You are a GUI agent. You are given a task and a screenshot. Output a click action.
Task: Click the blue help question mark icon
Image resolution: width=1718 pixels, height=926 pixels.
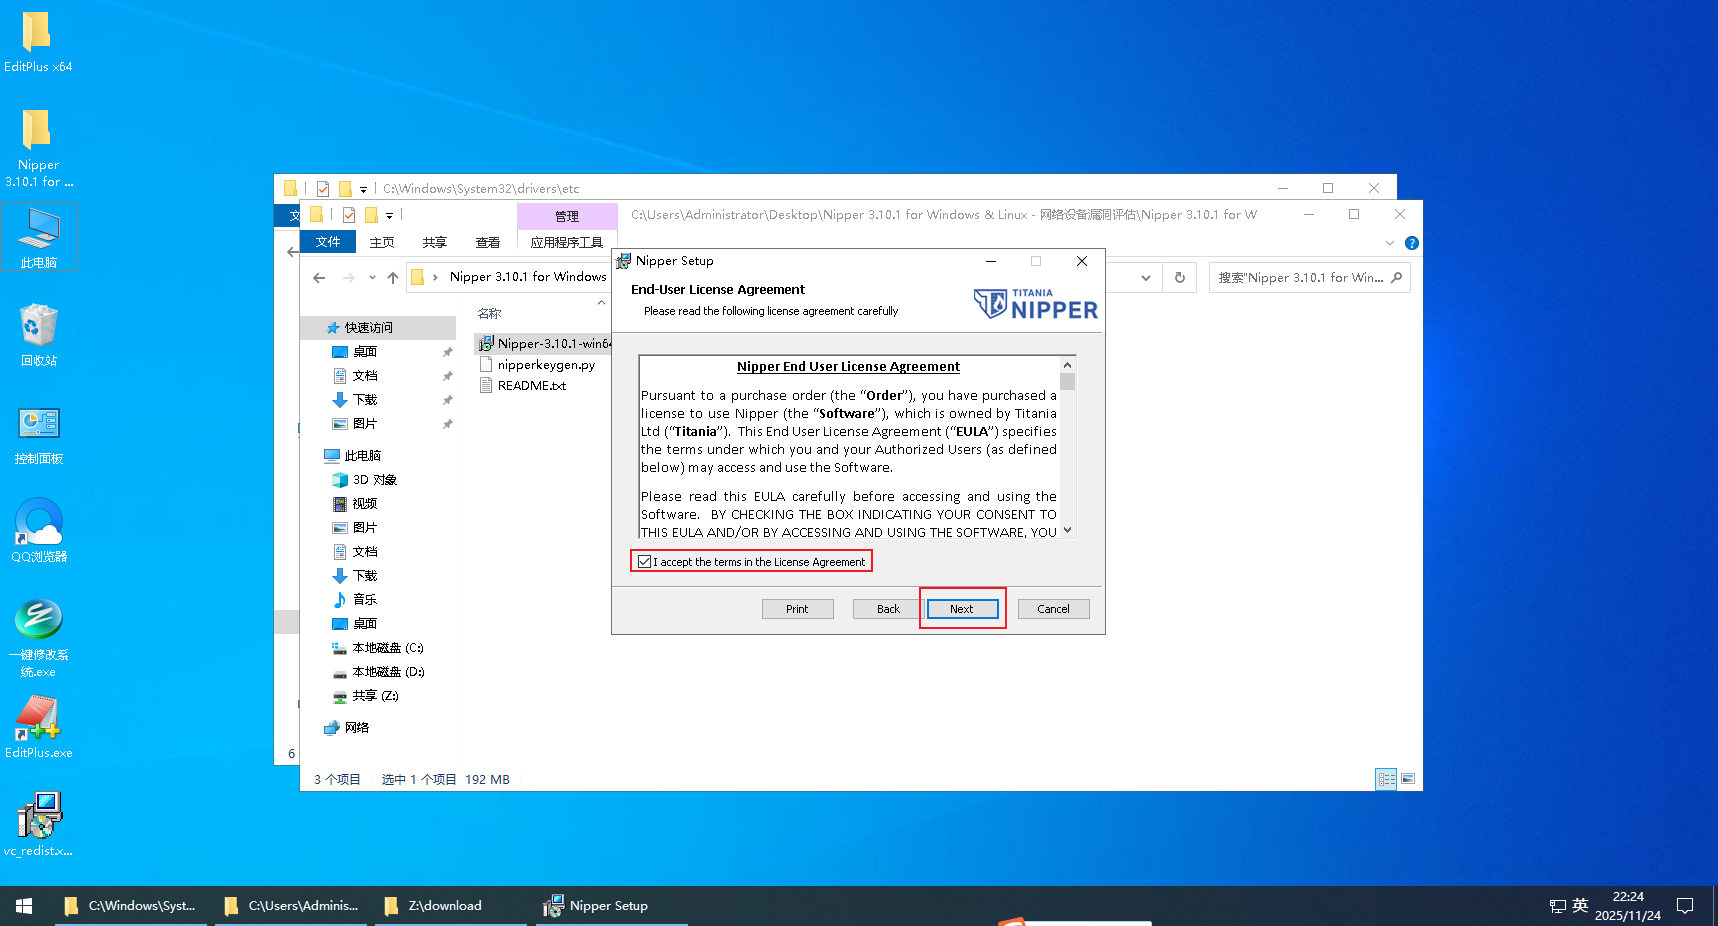click(x=1411, y=243)
